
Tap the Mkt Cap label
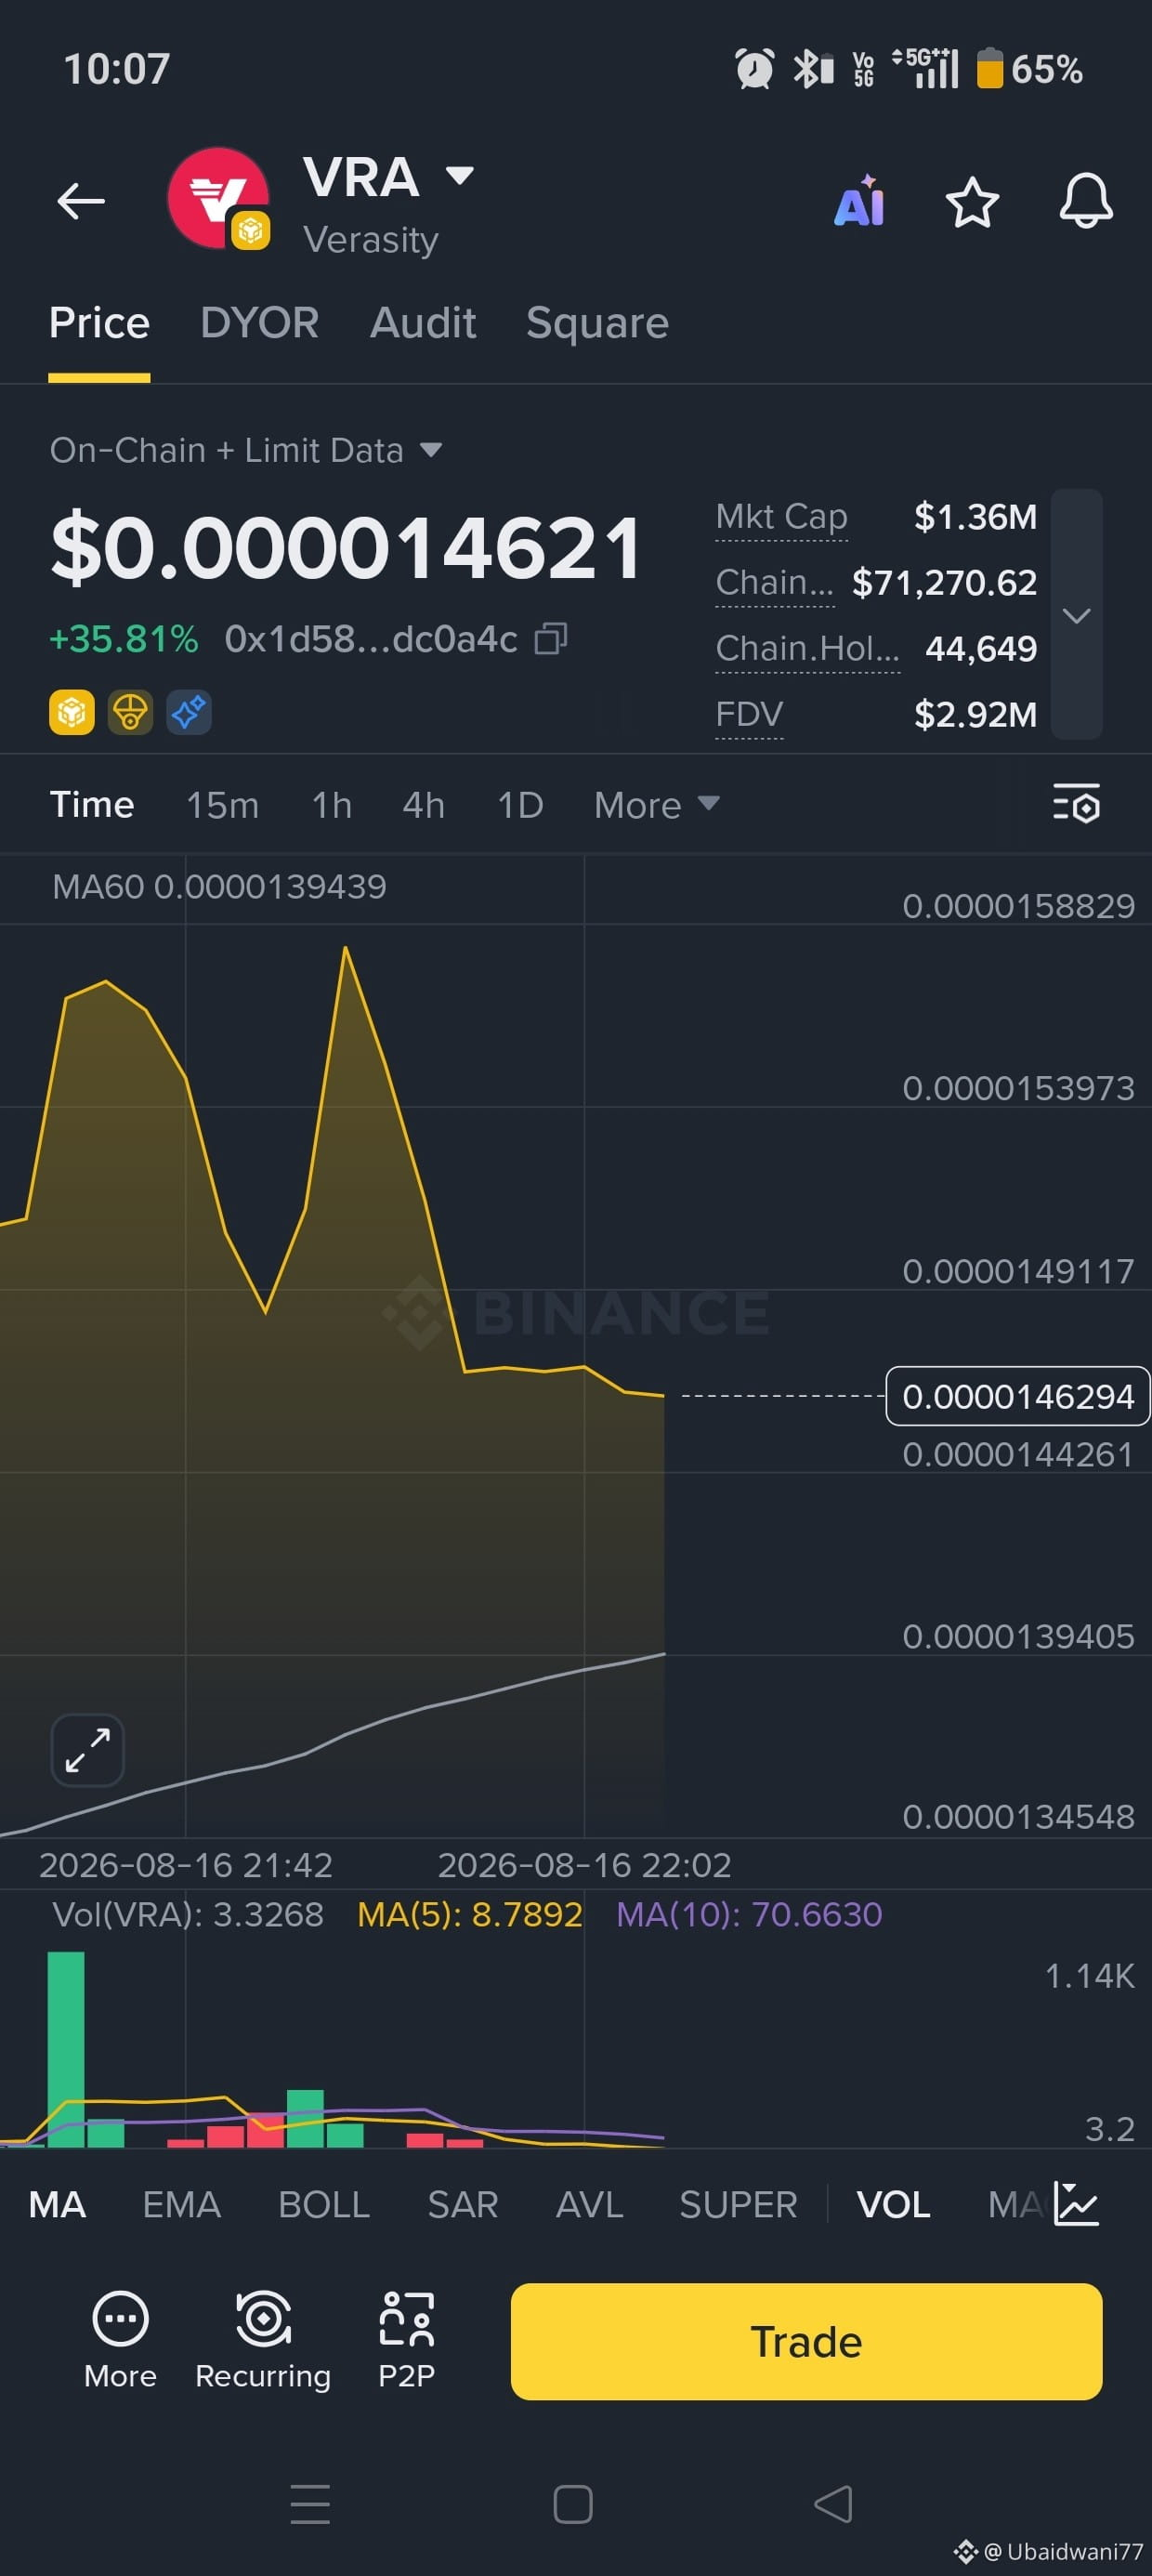(782, 517)
